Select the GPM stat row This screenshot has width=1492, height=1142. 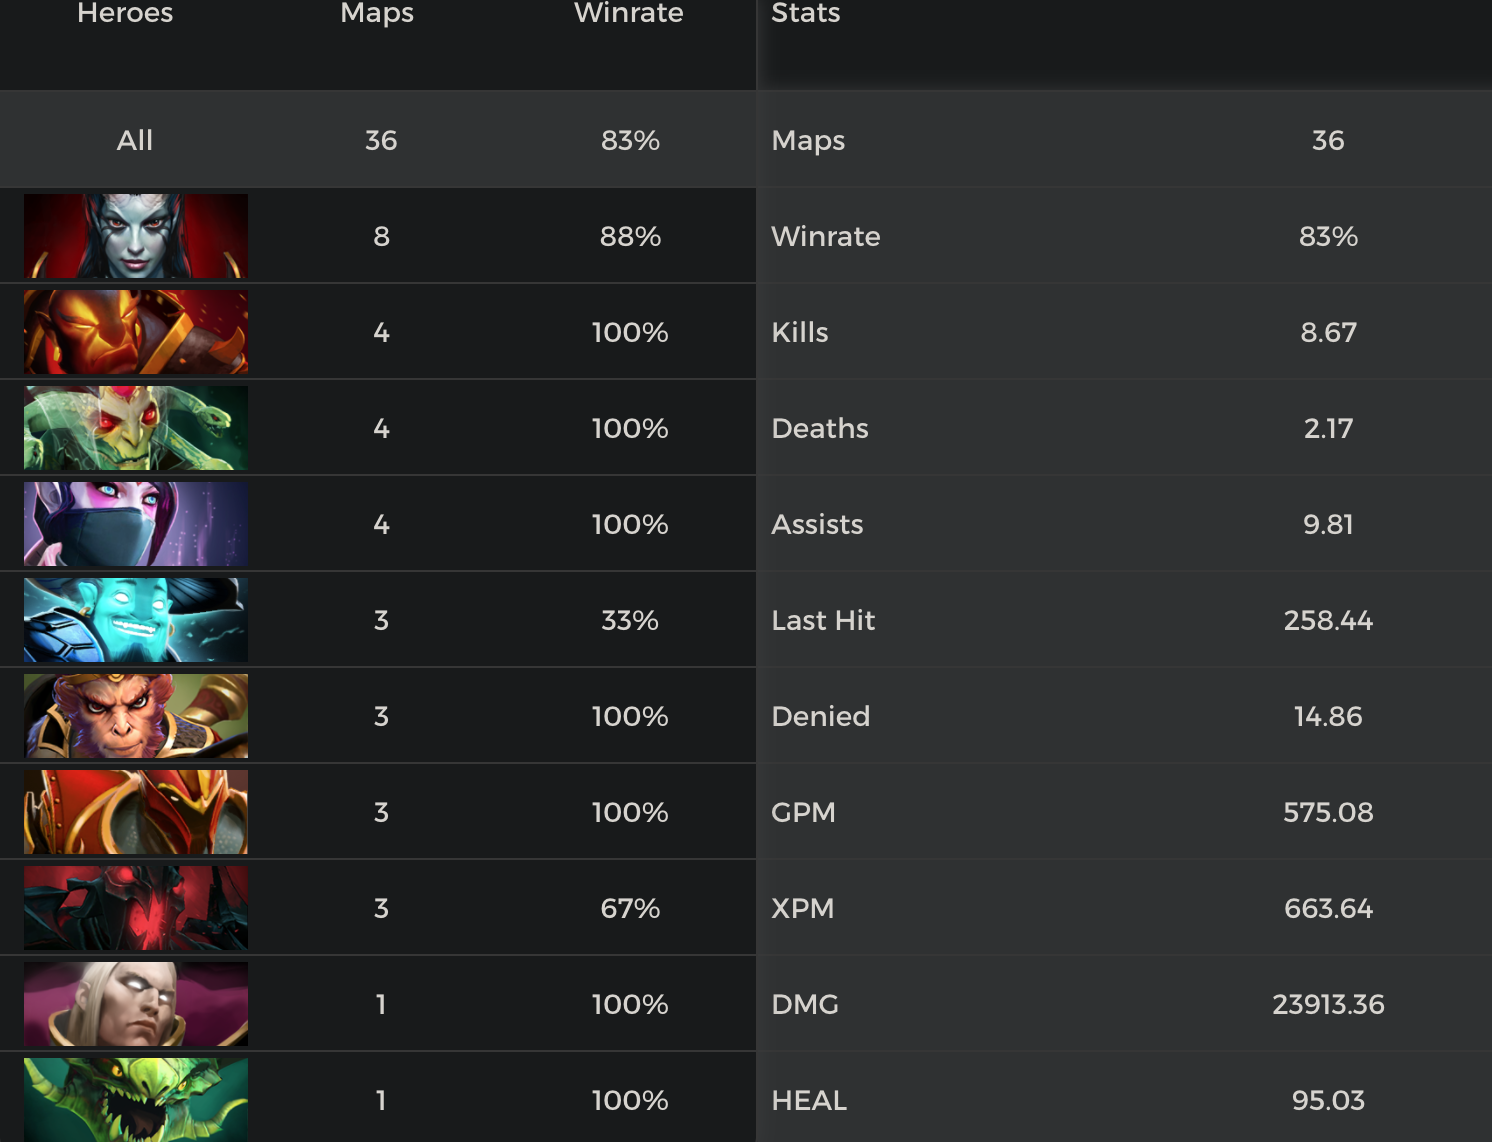[1124, 812]
